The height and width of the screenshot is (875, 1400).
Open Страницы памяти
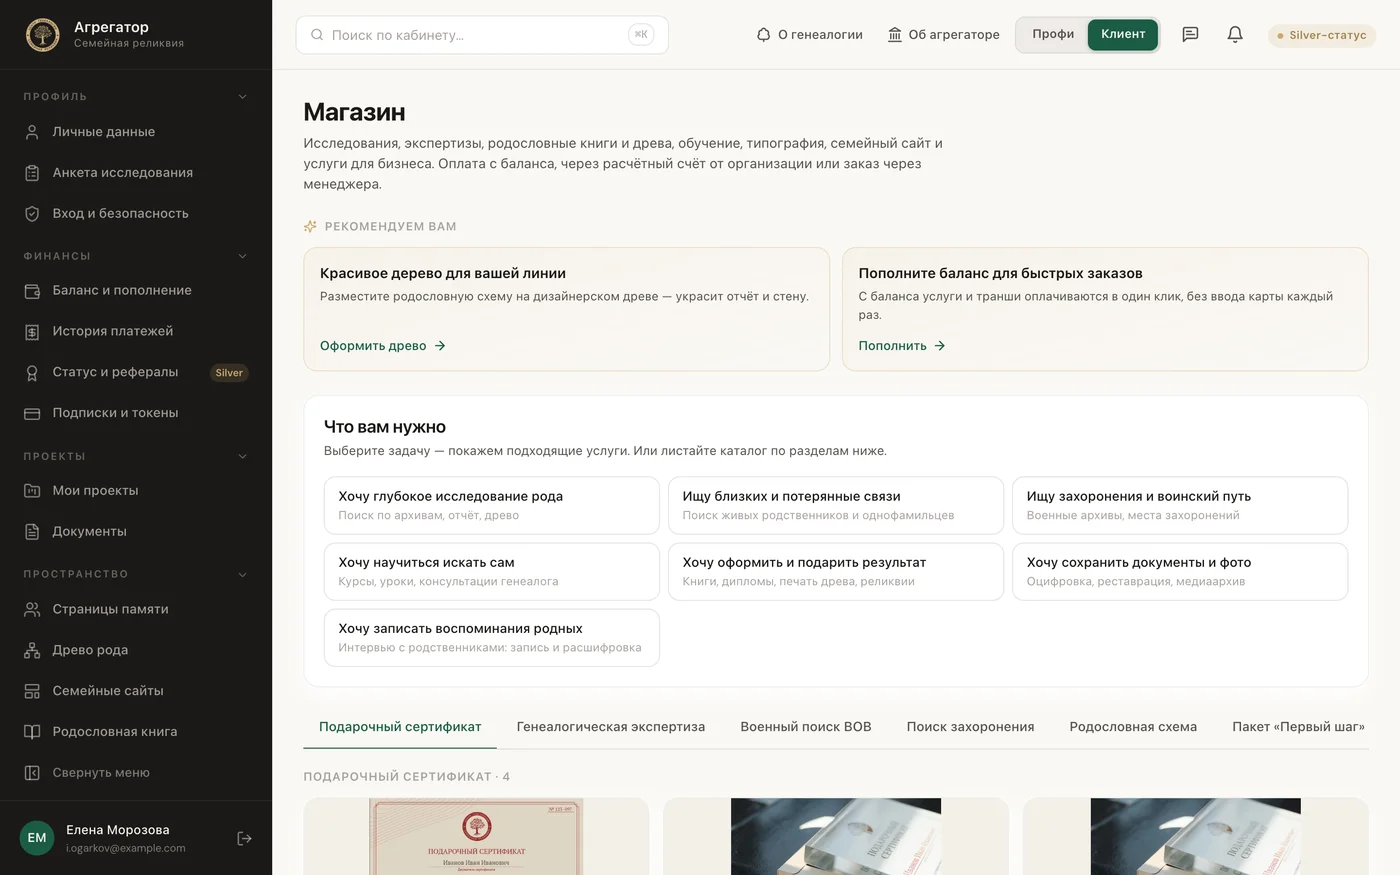click(136, 609)
